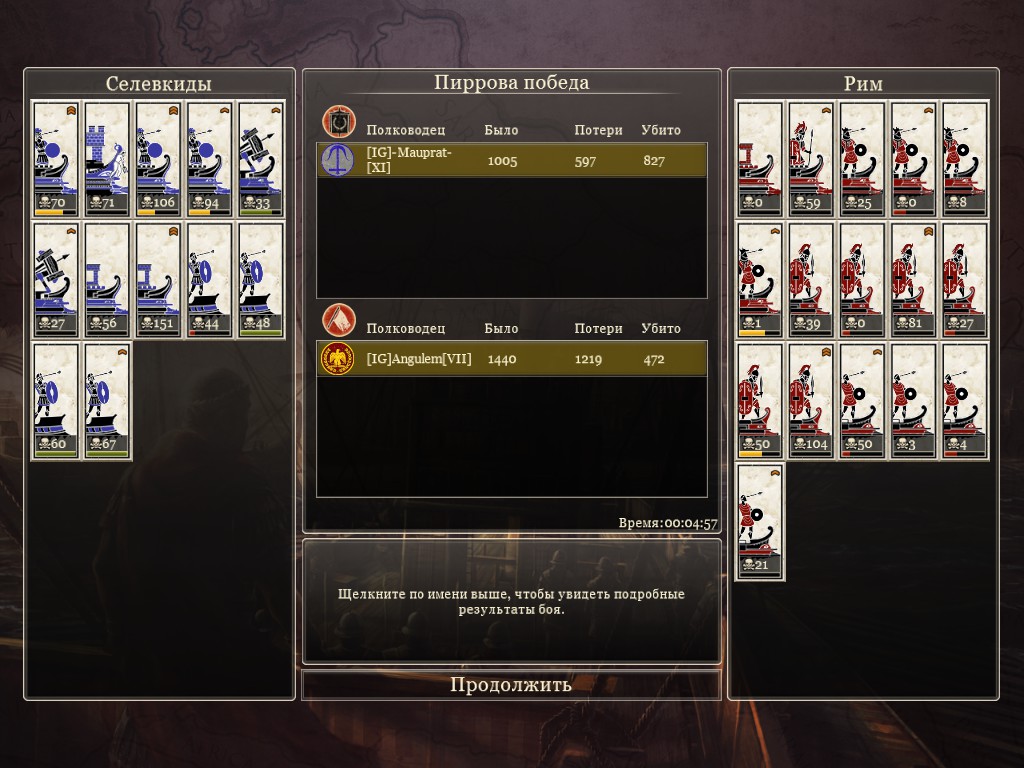
Task: Click the Время battle timer text
Action: pos(667,523)
